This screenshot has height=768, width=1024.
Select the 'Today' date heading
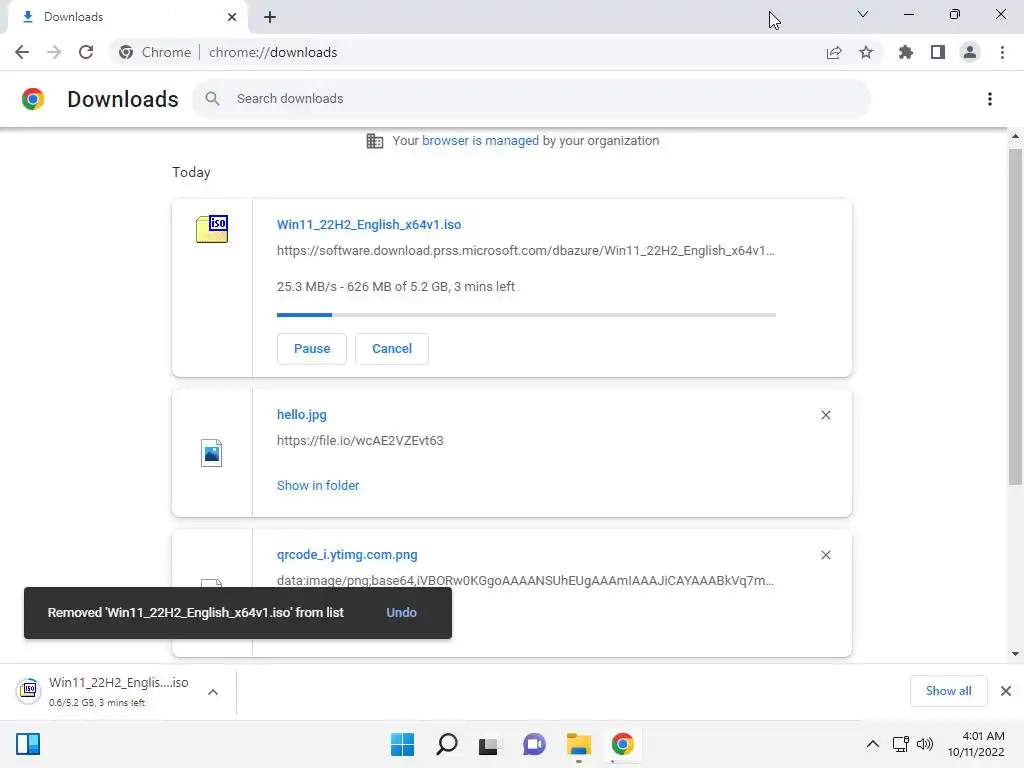tap(191, 172)
